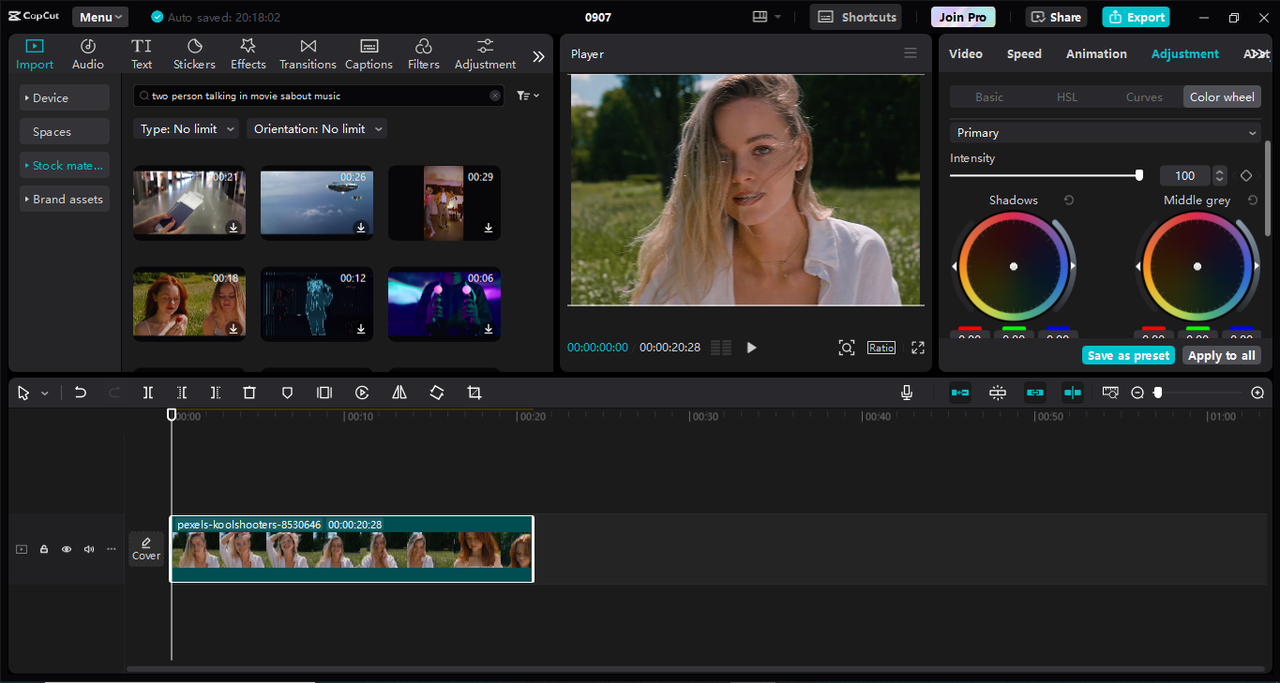The width and height of the screenshot is (1280, 683).
Task: Select the Basic adjustment sub-tab
Action: (x=989, y=97)
